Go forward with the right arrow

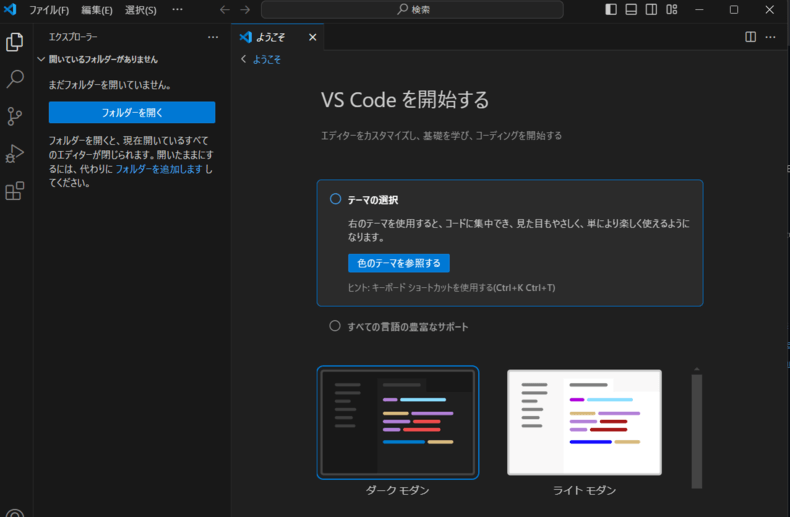(245, 10)
